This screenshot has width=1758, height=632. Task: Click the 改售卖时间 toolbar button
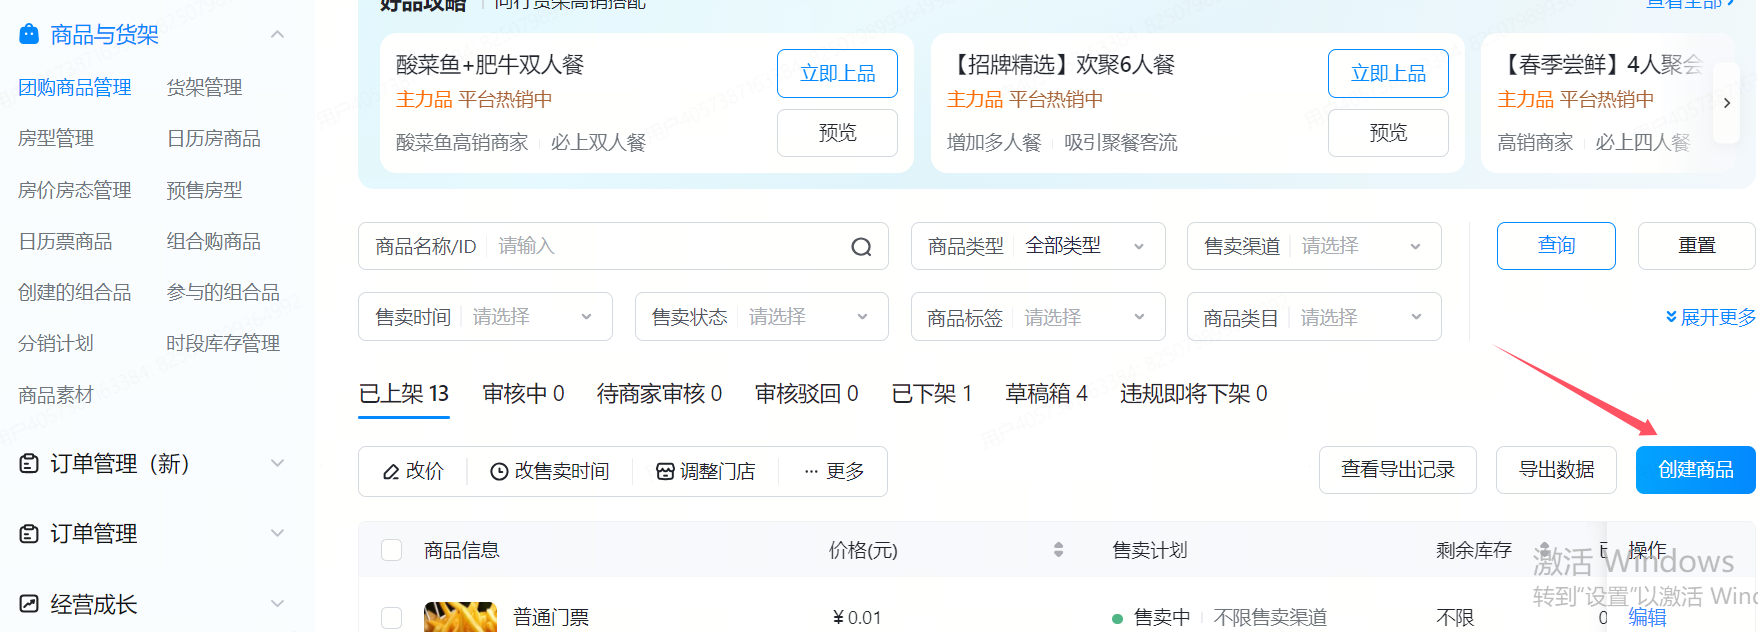(549, 471)
